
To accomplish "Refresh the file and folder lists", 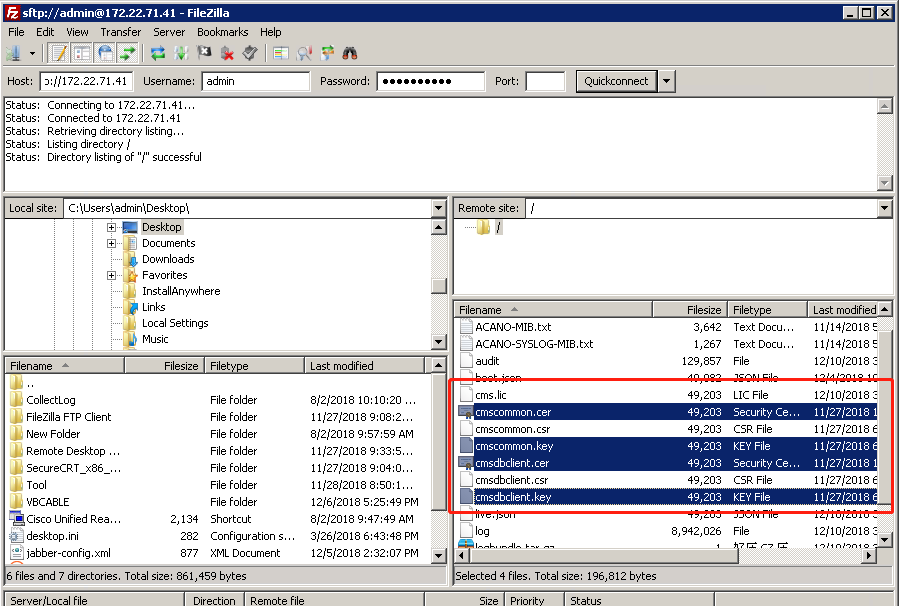I will tap(158, 54).
